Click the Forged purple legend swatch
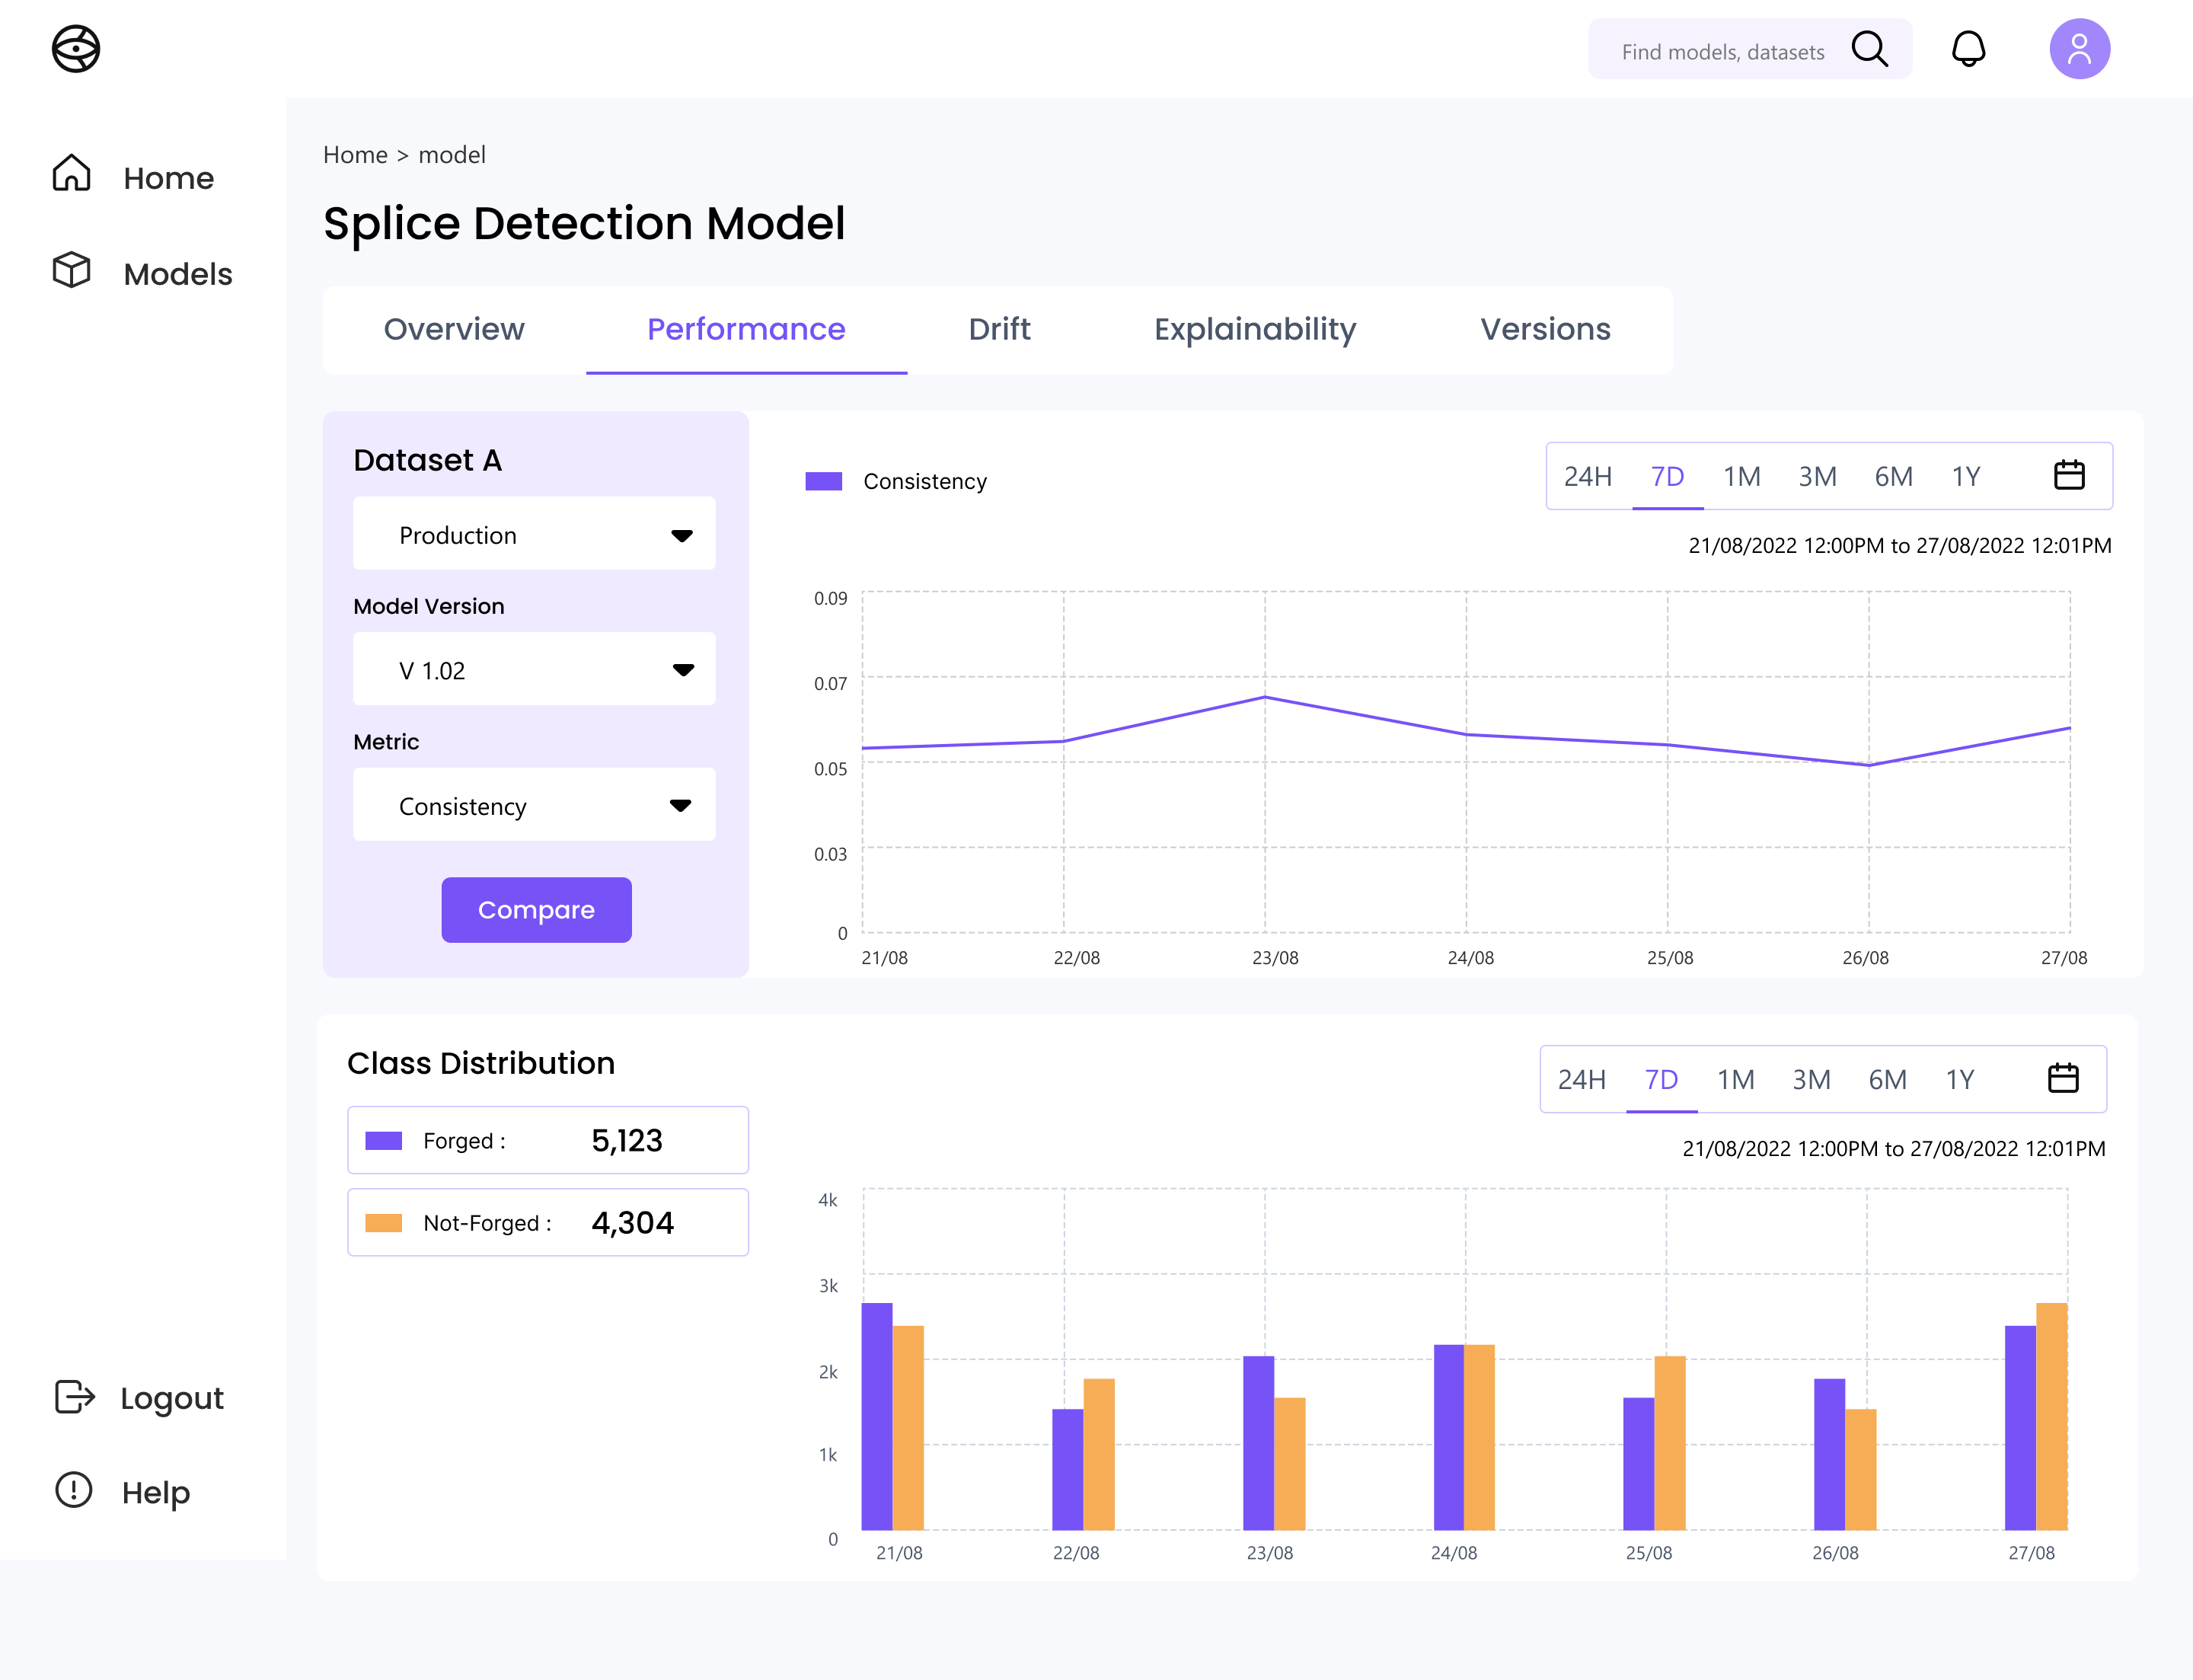Viewport: 2193px width, 1680px height. click(384, 1141)
